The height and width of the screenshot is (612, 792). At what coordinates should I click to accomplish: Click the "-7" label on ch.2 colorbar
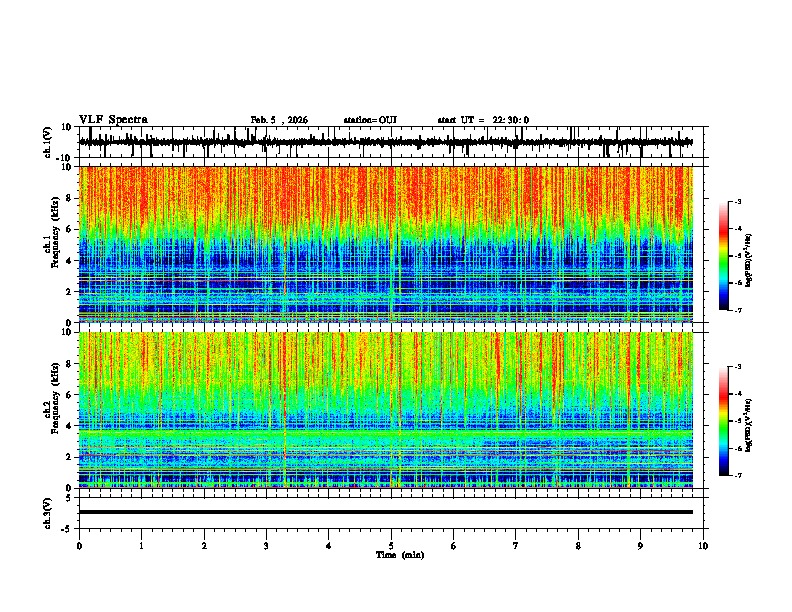tap(737, 475)
